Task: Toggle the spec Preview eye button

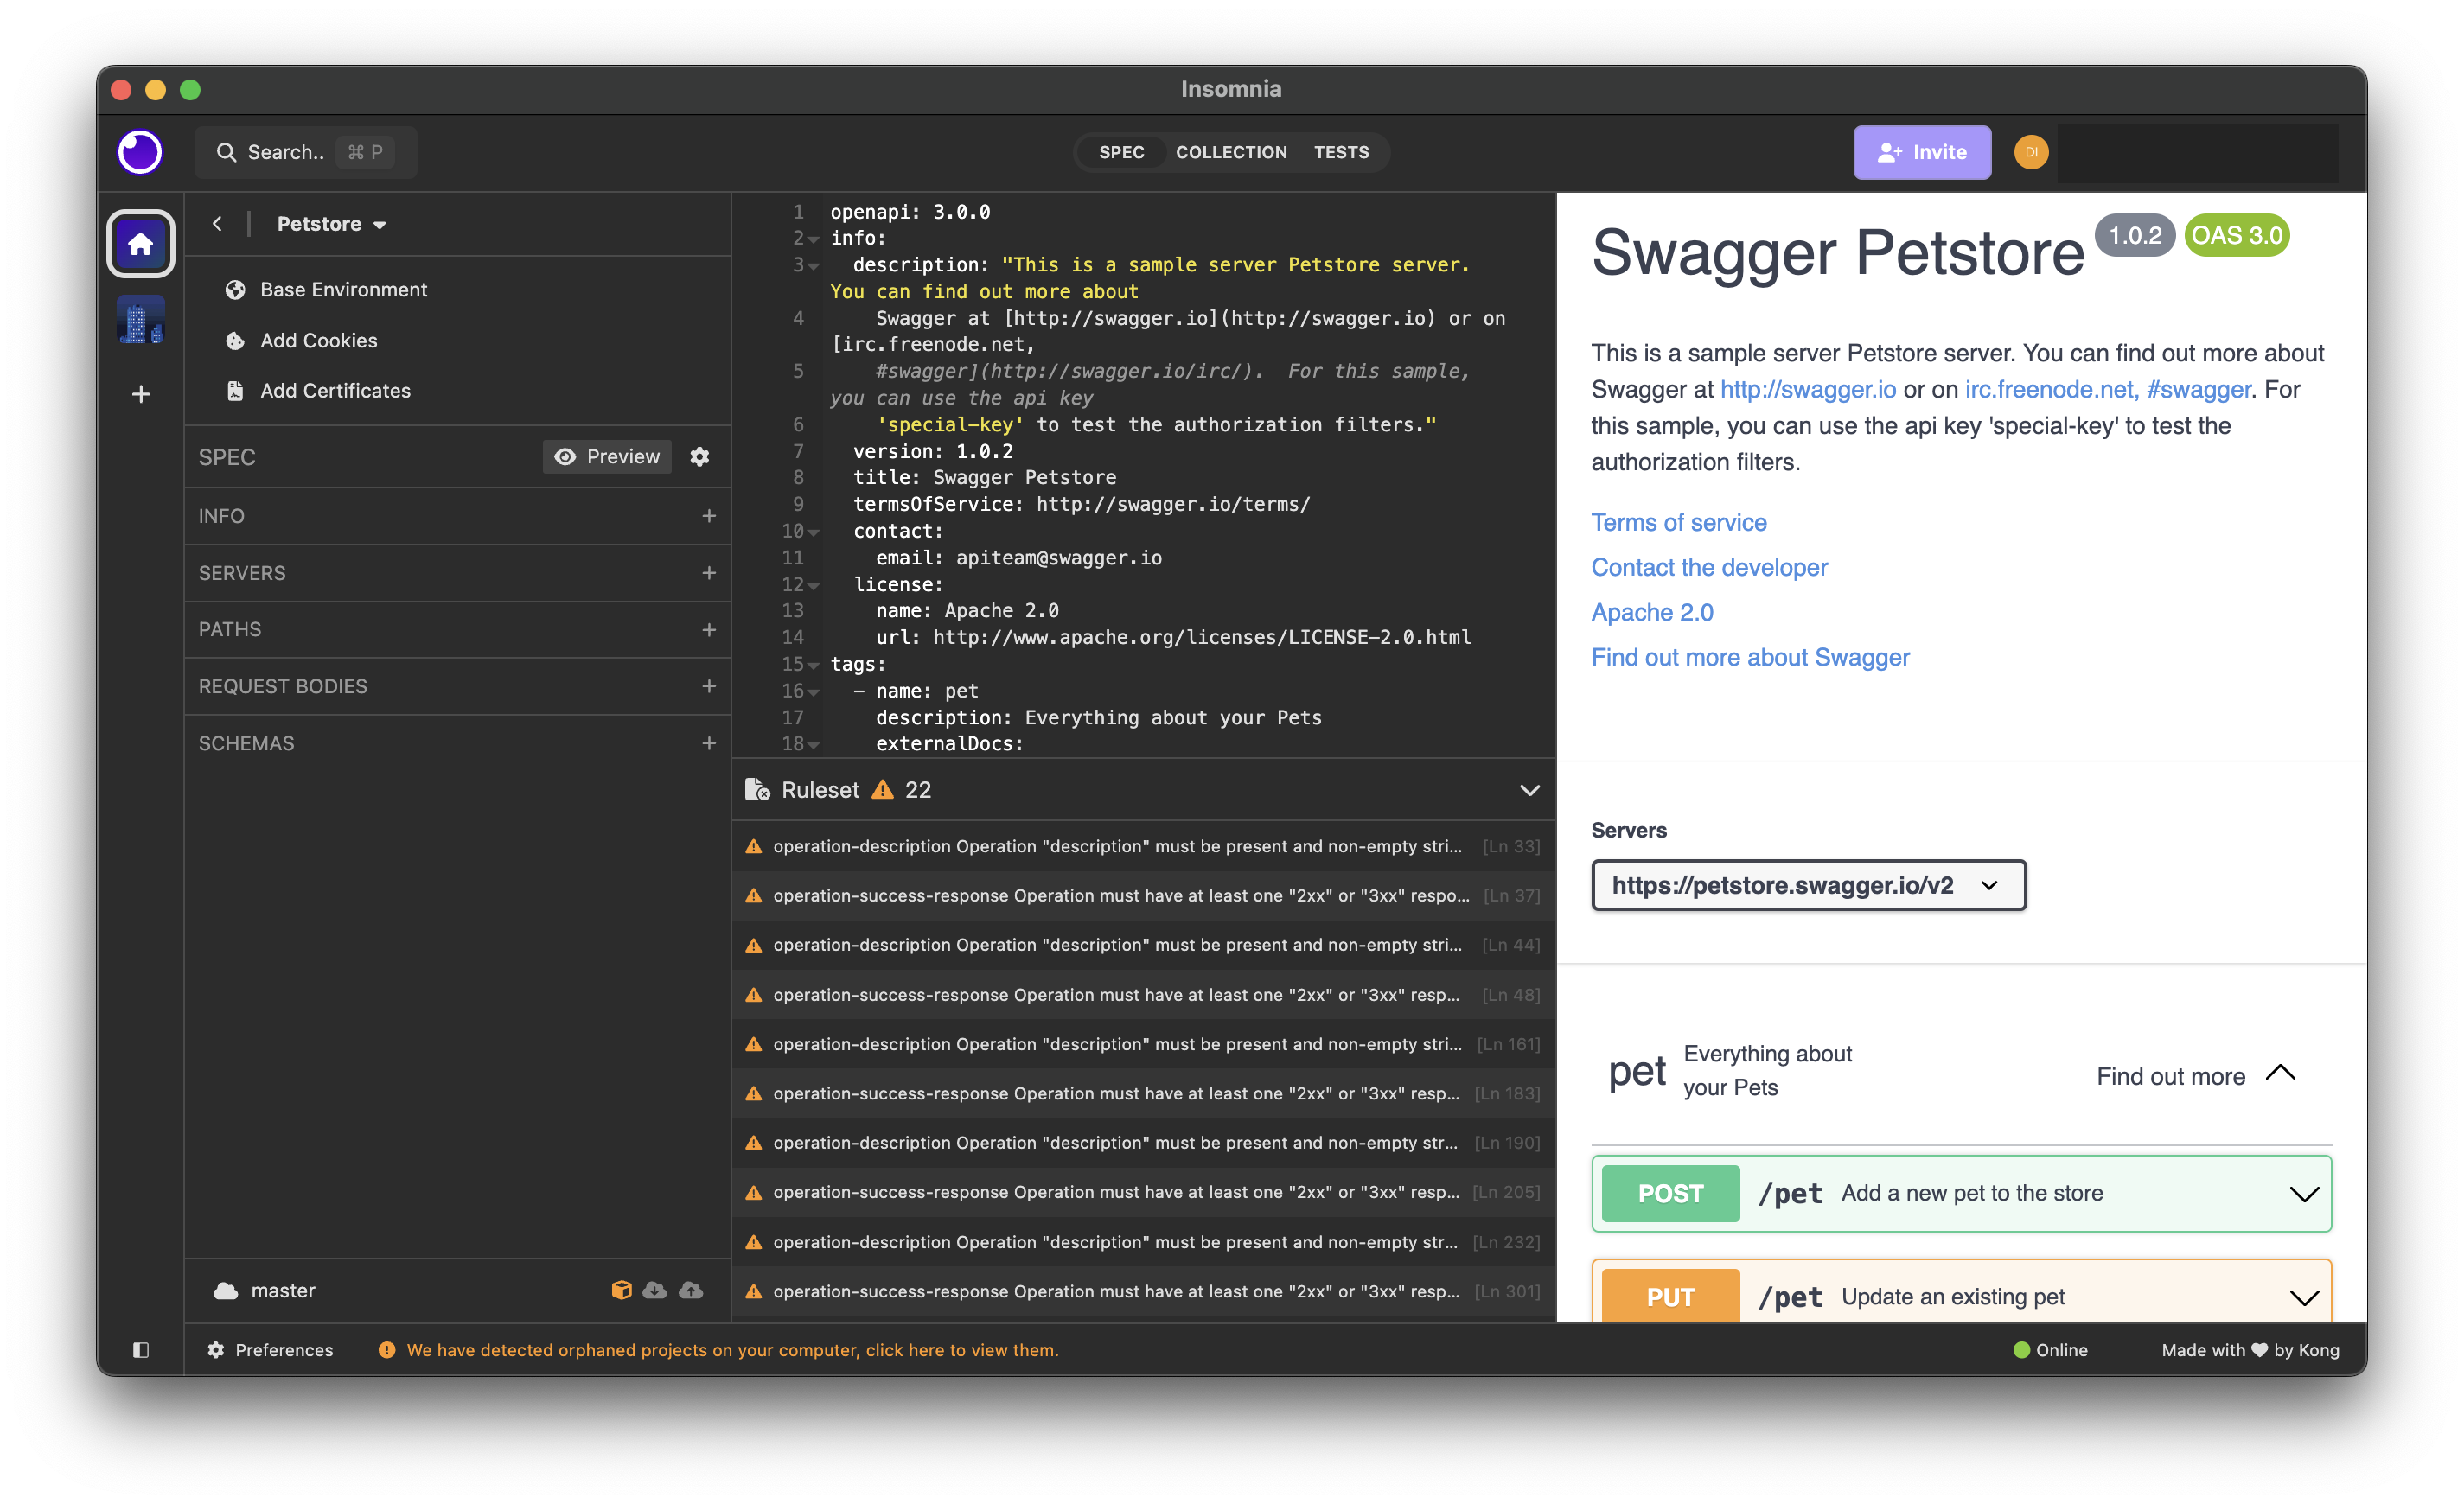Action: (607, 457)
